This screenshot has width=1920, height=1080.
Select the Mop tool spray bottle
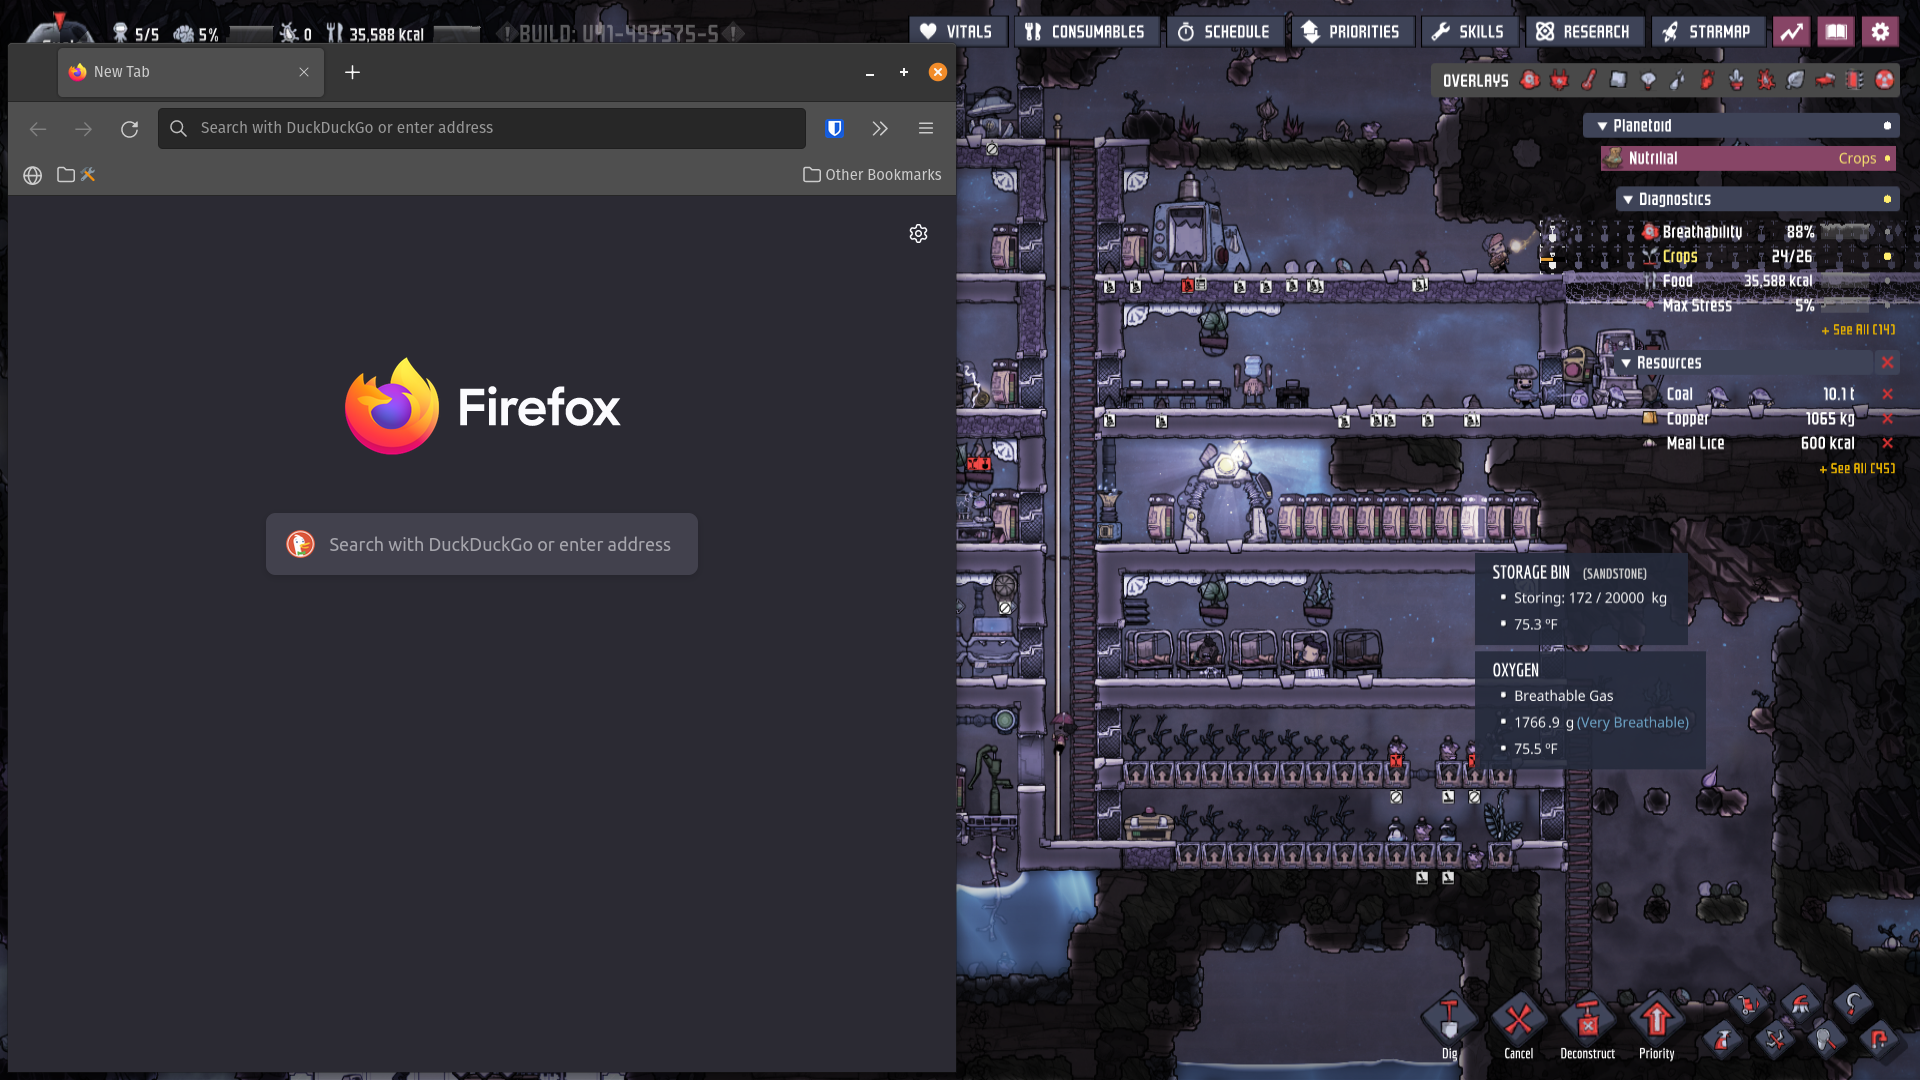tap(1722, 1040)
